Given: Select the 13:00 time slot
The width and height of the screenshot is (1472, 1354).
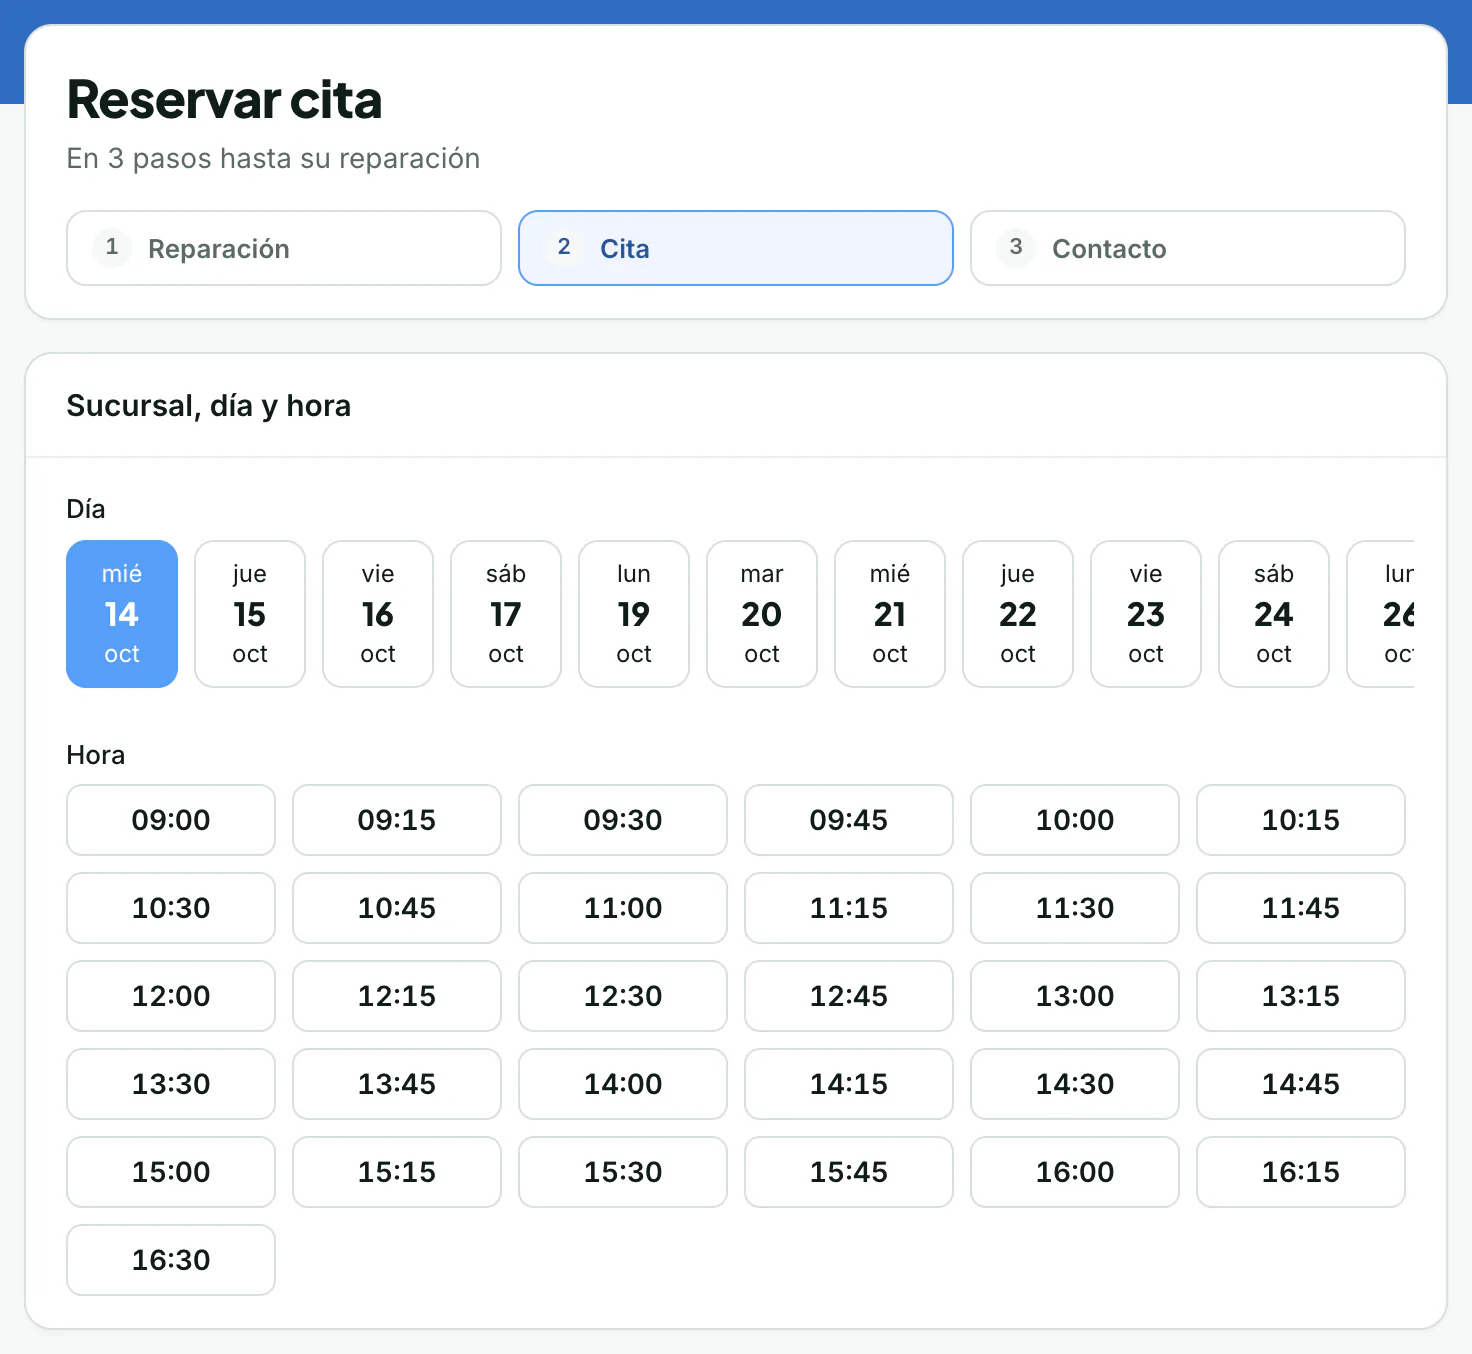Looking at the screenshot, I should click(x=1075, y=996).
